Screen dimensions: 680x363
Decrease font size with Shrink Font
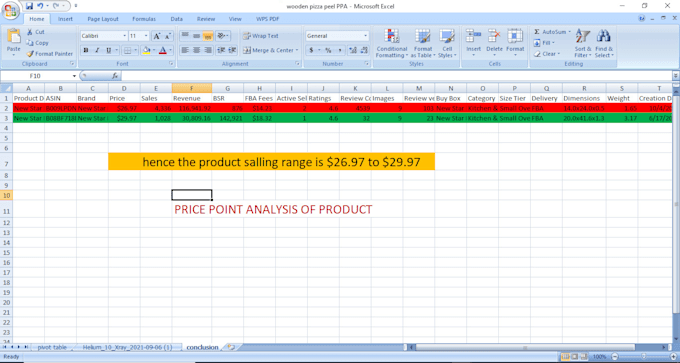[x=168, y=36]
